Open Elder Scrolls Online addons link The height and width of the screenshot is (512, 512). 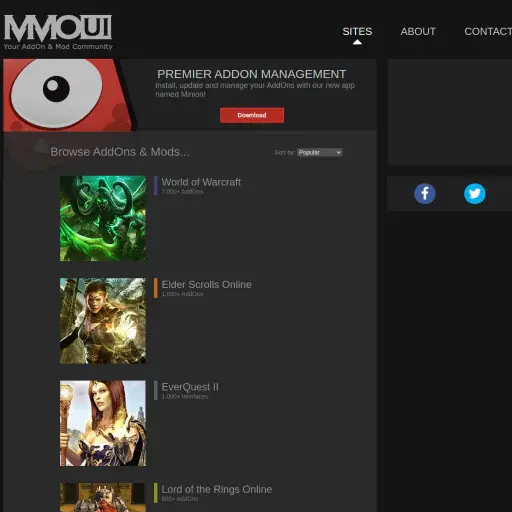click(206, 285)
